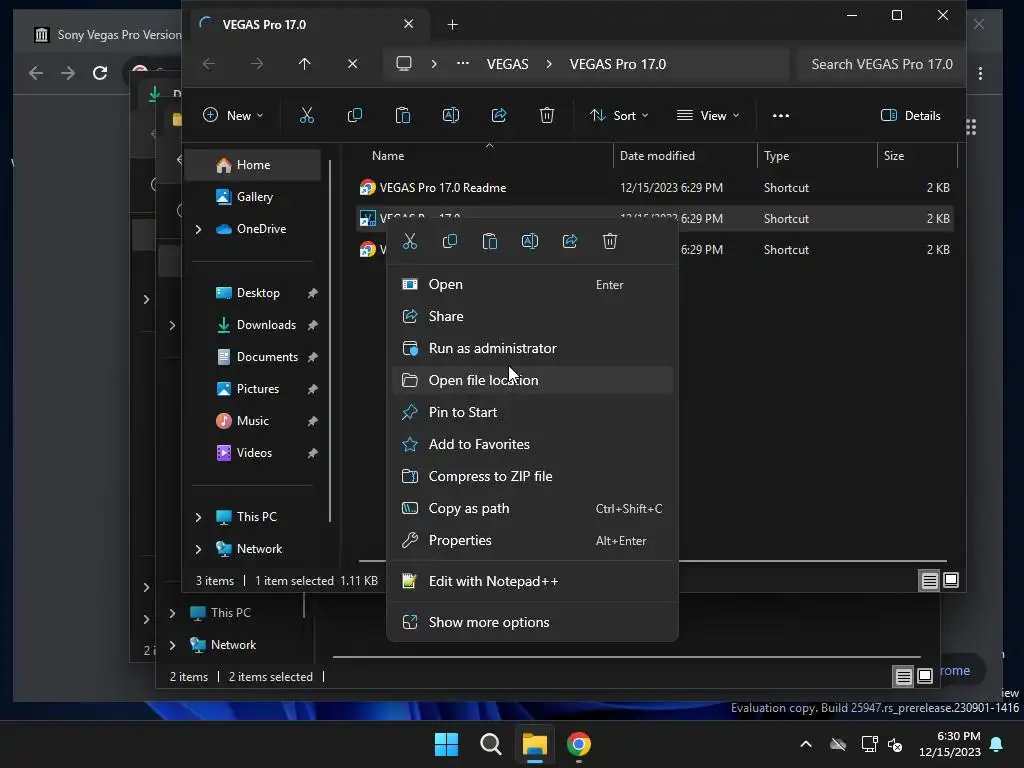1024x768 pixels.
Task: Choose Pin to Start
Action: (532, 413)
